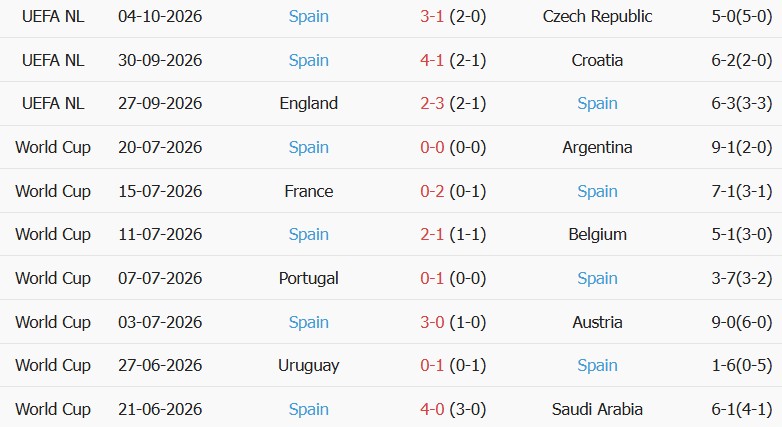Open the Spain link in the 04-10-2026 row
Screen dimensions: 782x427
308,16
